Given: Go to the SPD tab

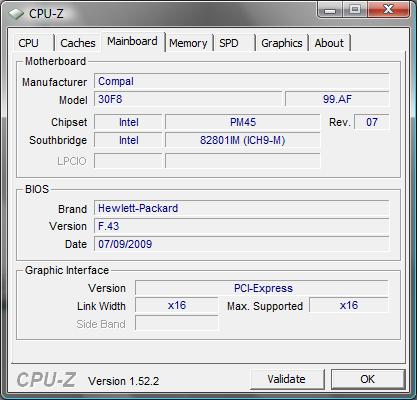Looking at the screenshot, I should (x=233, y=43).
